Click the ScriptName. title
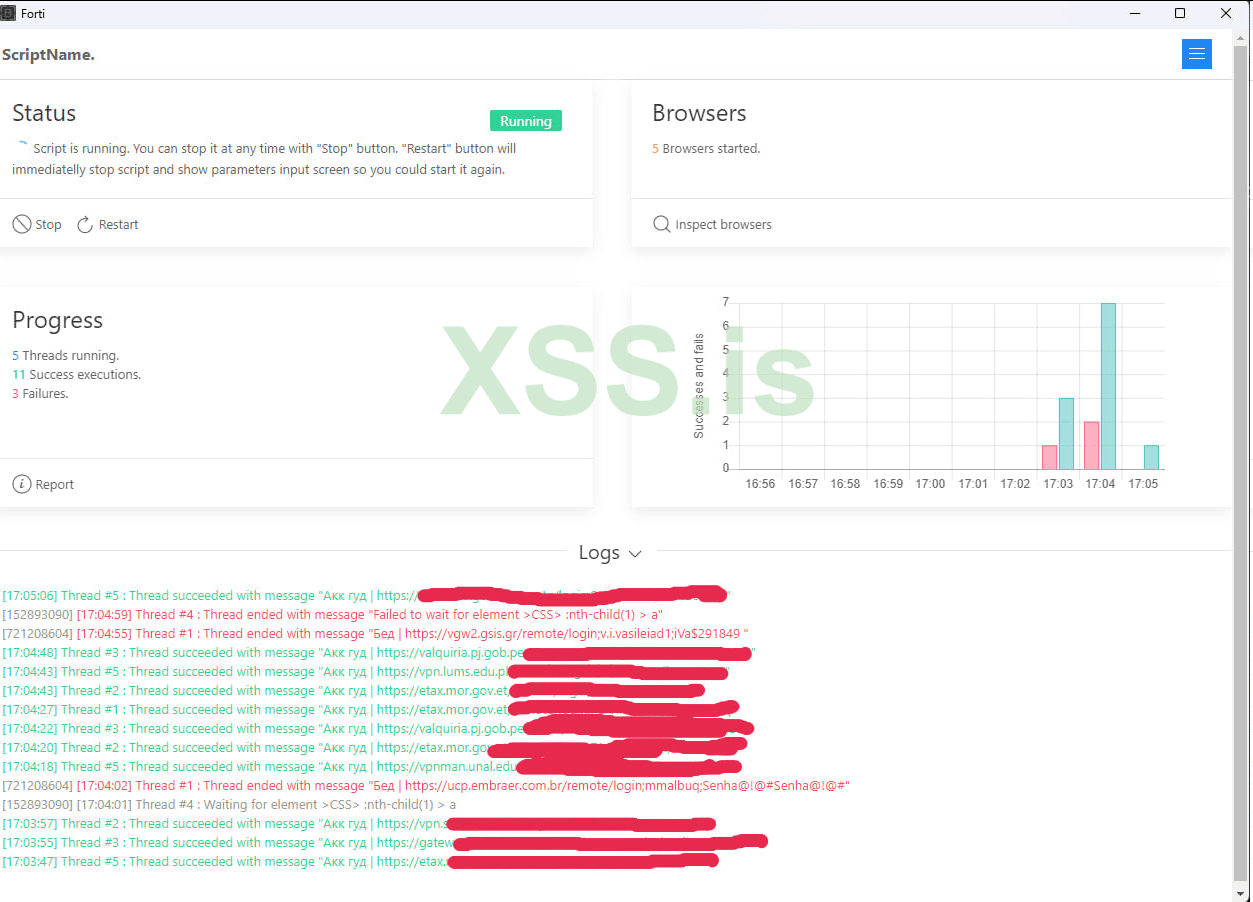Viewport: 1253px width, 902px height. coord(48,54)
